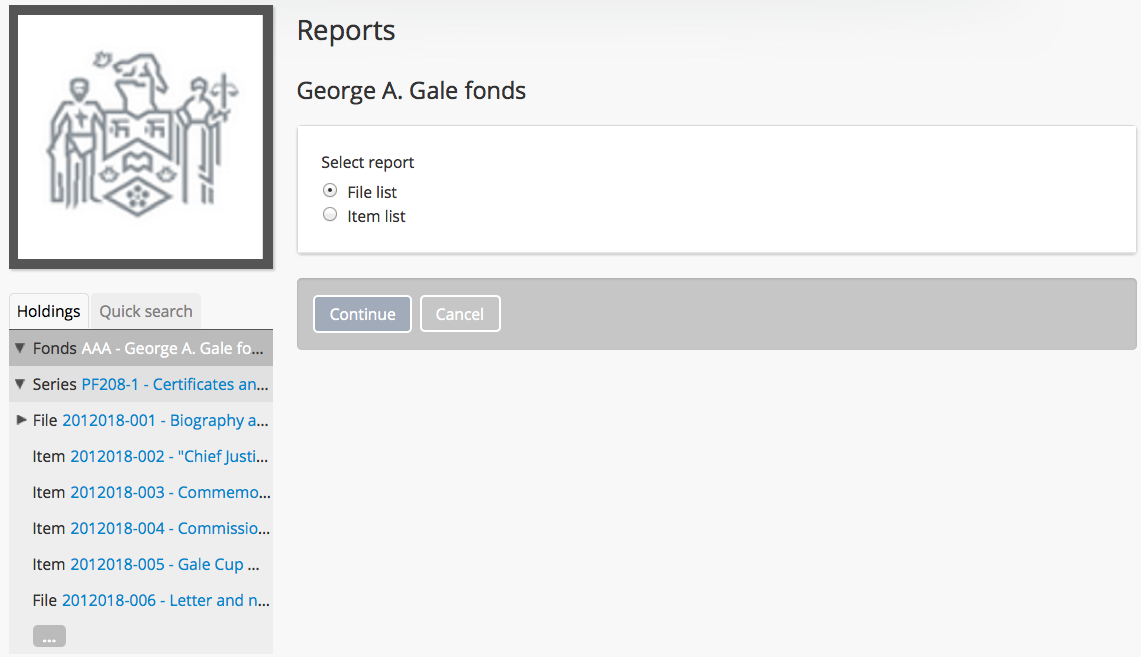Viewport: 1141px width, 657px height.
Task: Open item 2012018-002 "Chief Justice" link
Action: click(x=169, y=456)
